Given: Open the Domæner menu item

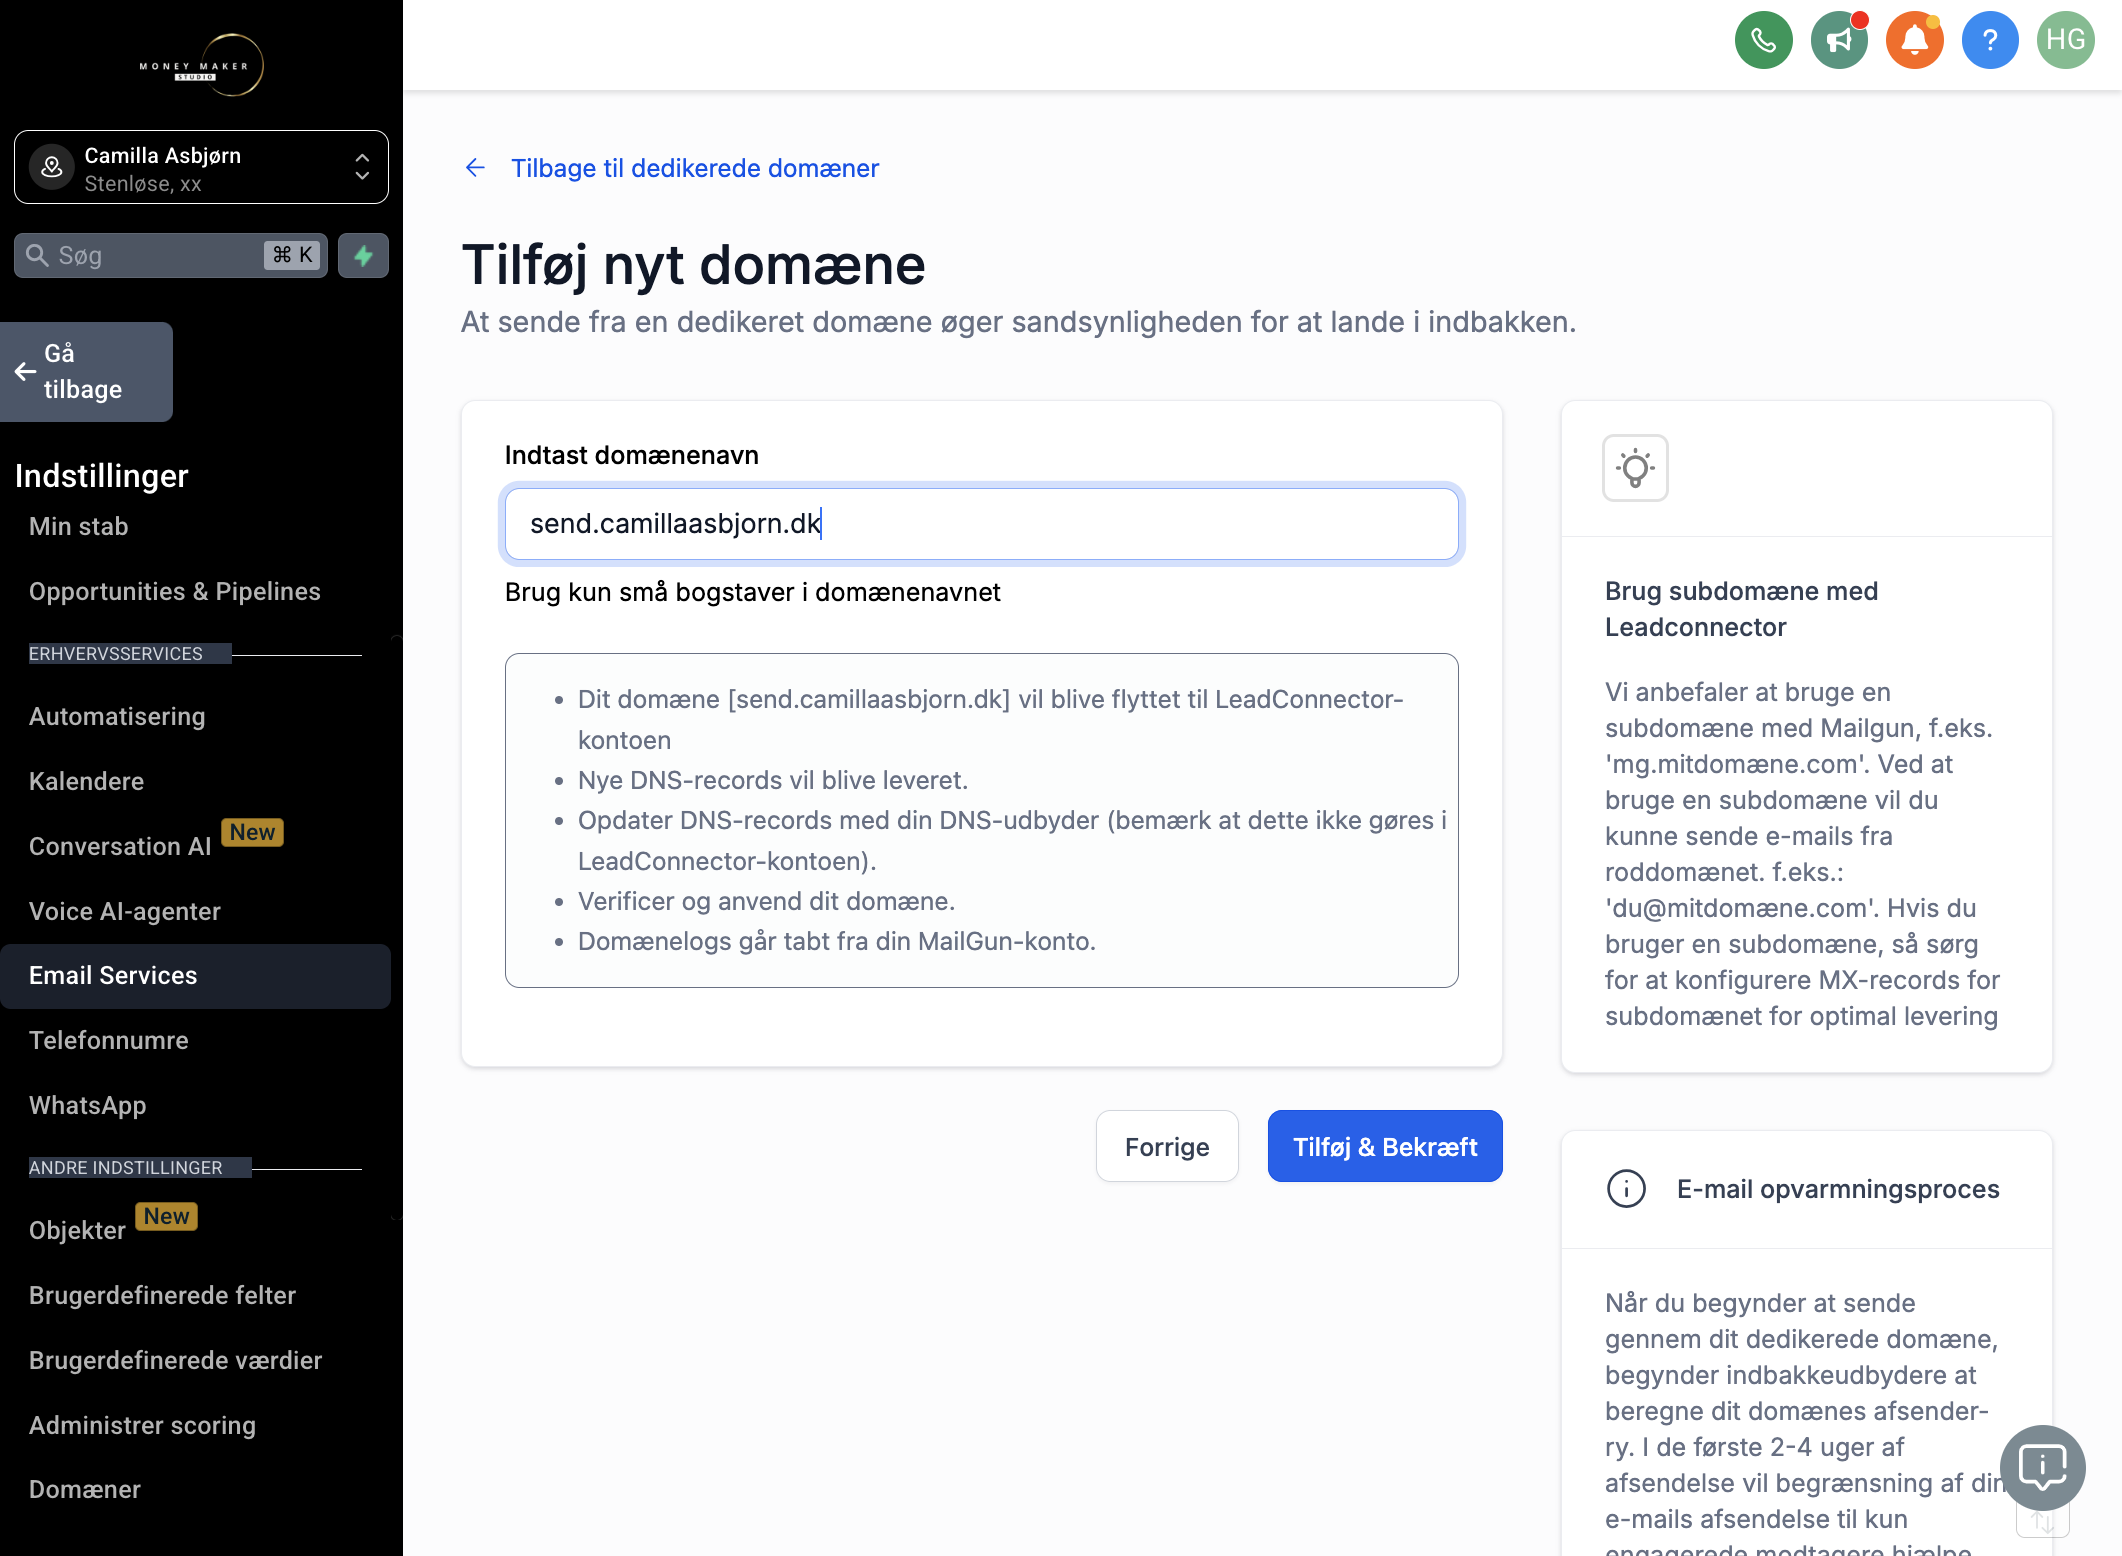Looking at the screenshot, I should point(85,1489).
